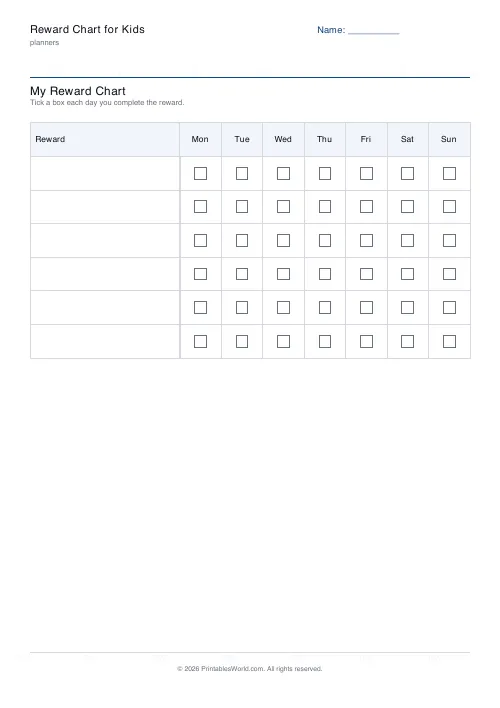Click the Wed column header
500x708 pixels.
(x=283, y=140)
